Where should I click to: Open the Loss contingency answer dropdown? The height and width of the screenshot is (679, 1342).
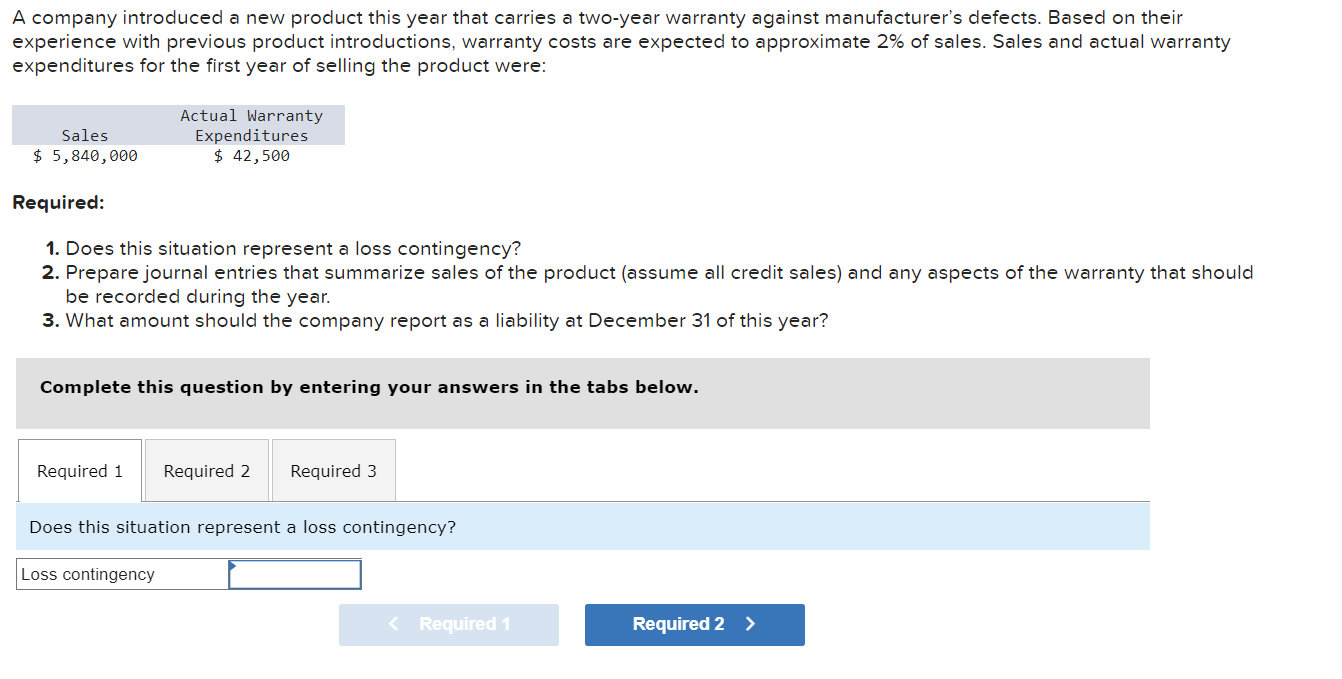click(x=294, y=574)
